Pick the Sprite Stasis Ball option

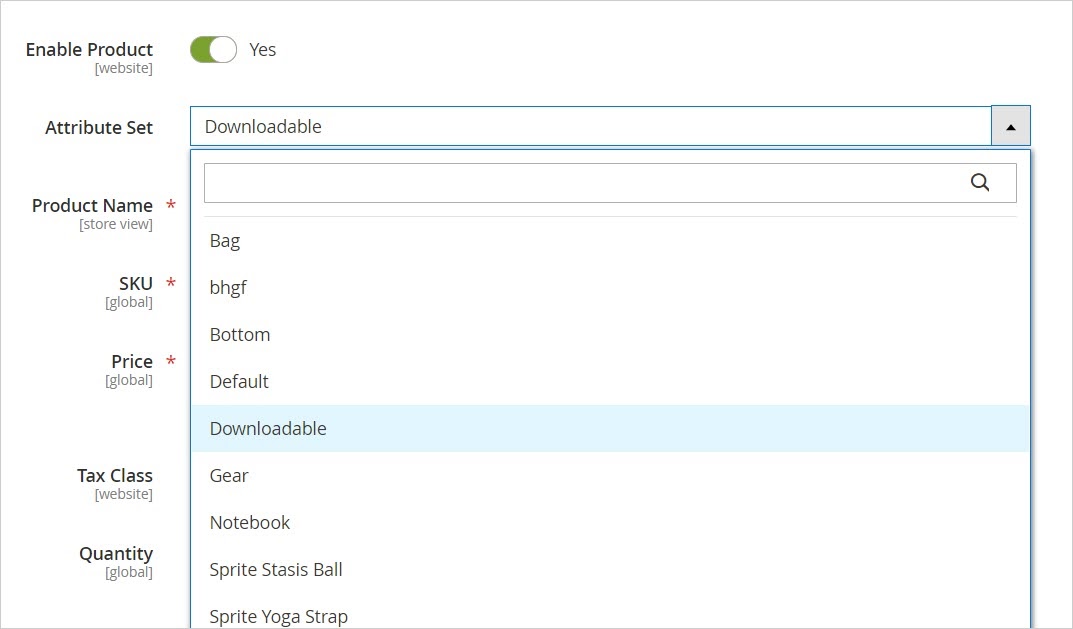point(276,570)
